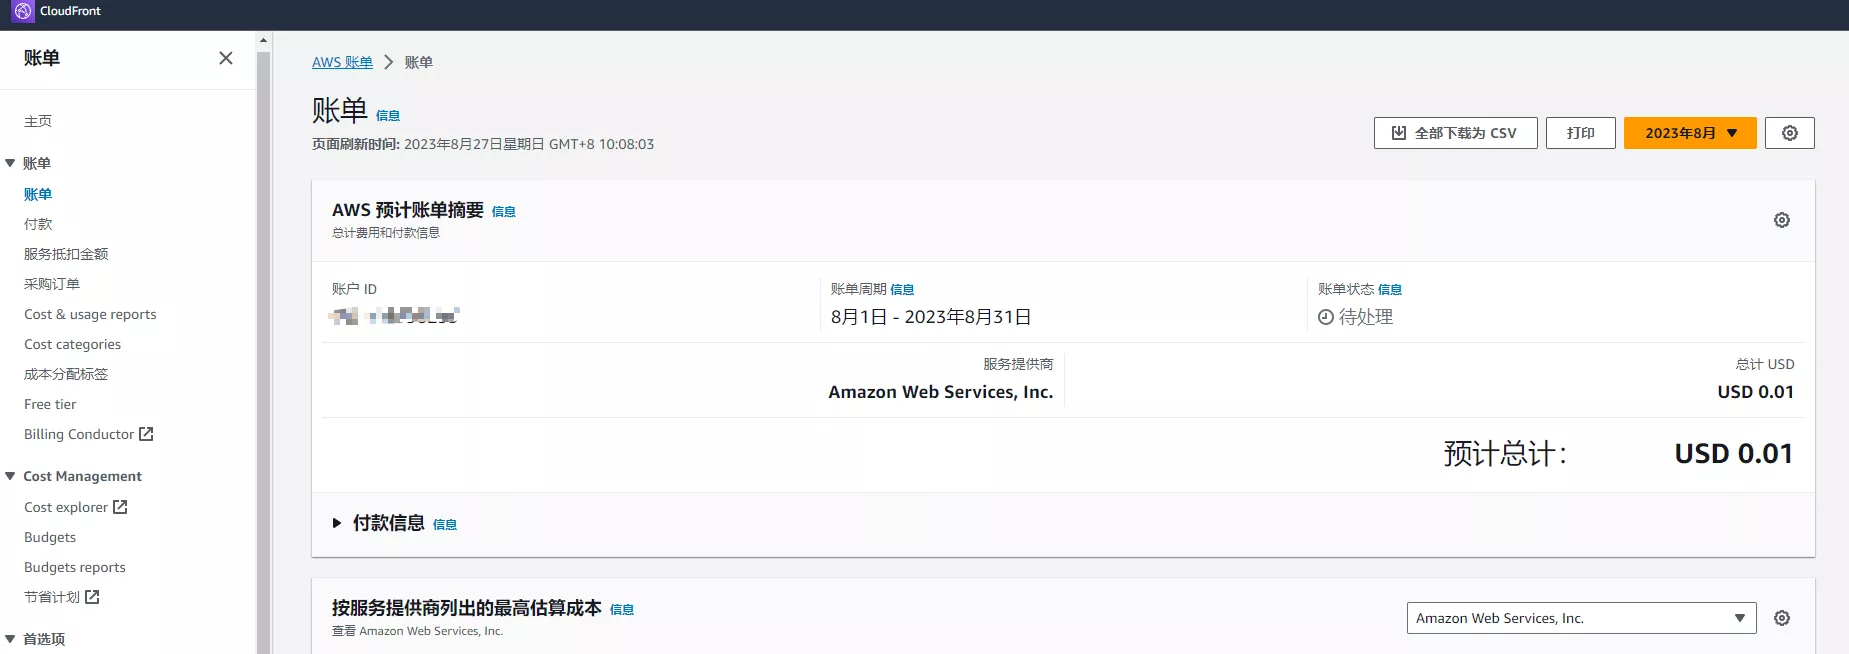Click billing period text 8月1日 - 2023年8月31日
This screenshot has width=1849, height=654.
pos(931,317)
